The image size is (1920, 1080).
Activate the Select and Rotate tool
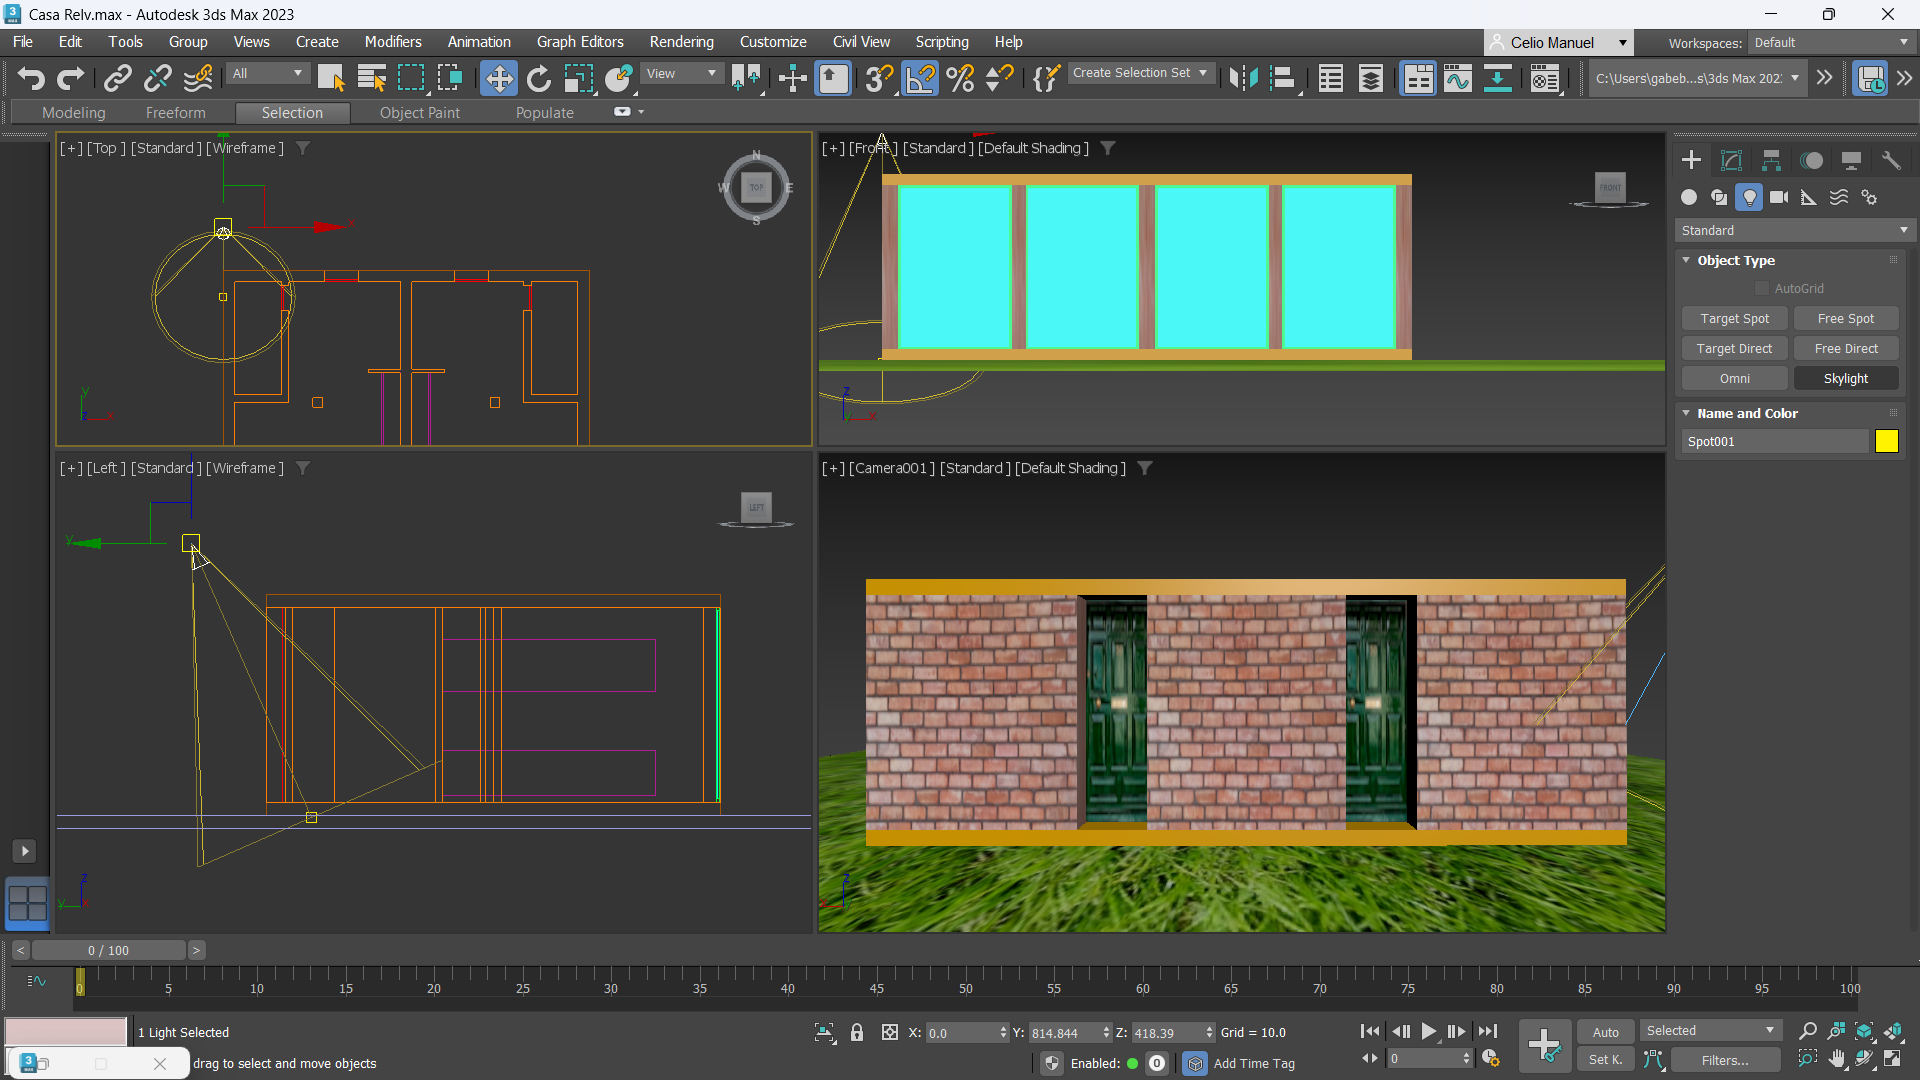[538, 78]
